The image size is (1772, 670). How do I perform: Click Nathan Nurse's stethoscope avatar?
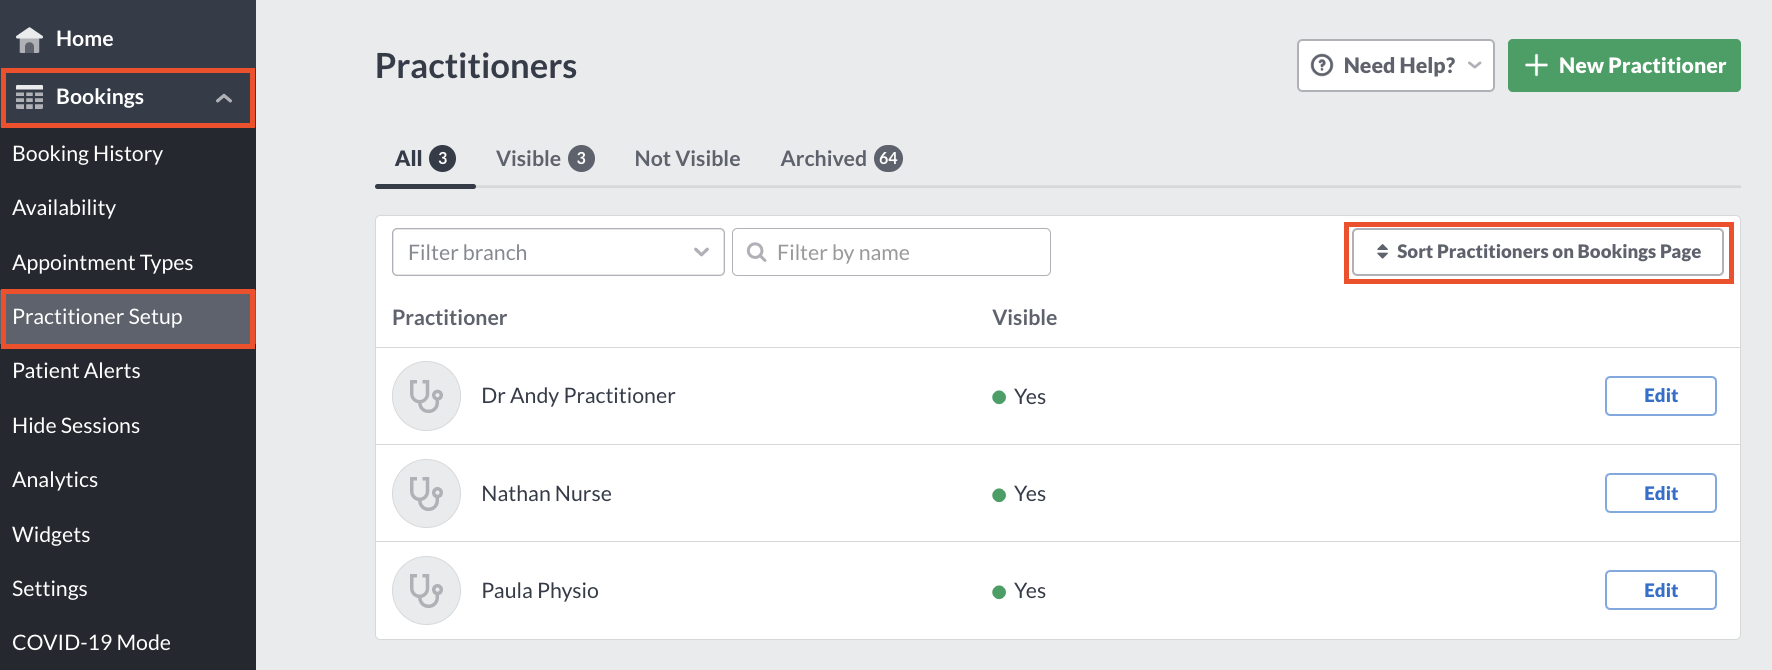(x=426, y=493)
